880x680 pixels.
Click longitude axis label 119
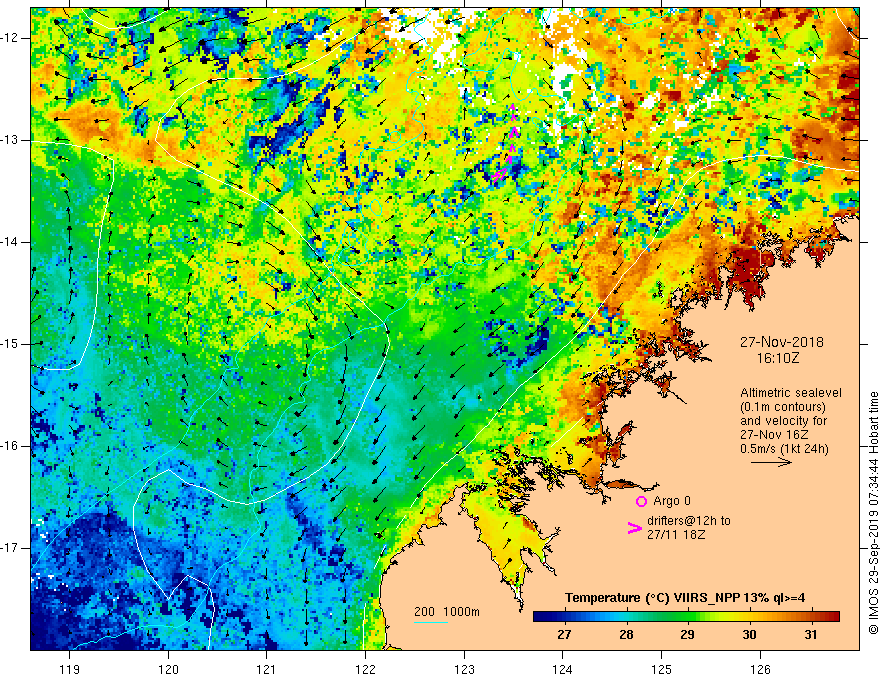tap(70, 669)
